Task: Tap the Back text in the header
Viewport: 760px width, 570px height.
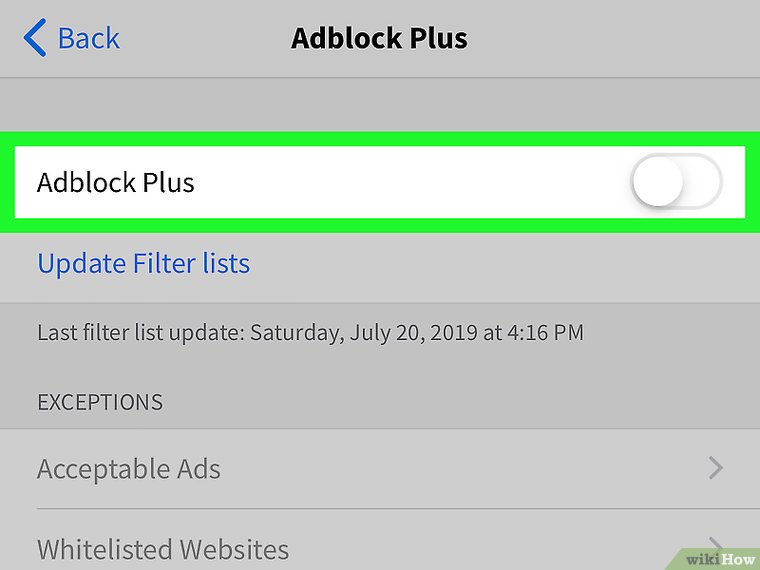Action: 88,39
